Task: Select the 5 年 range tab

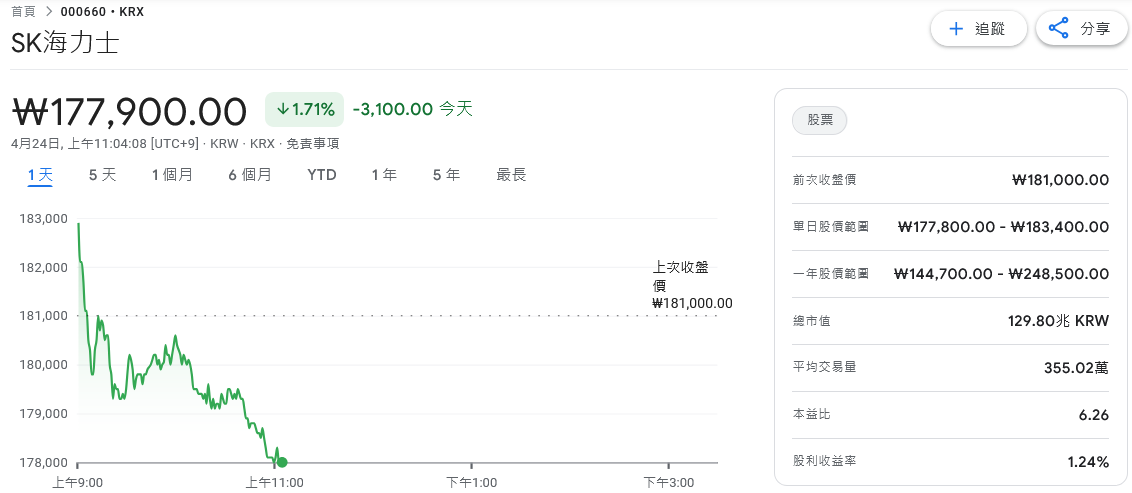Action: tap(446, 175)
